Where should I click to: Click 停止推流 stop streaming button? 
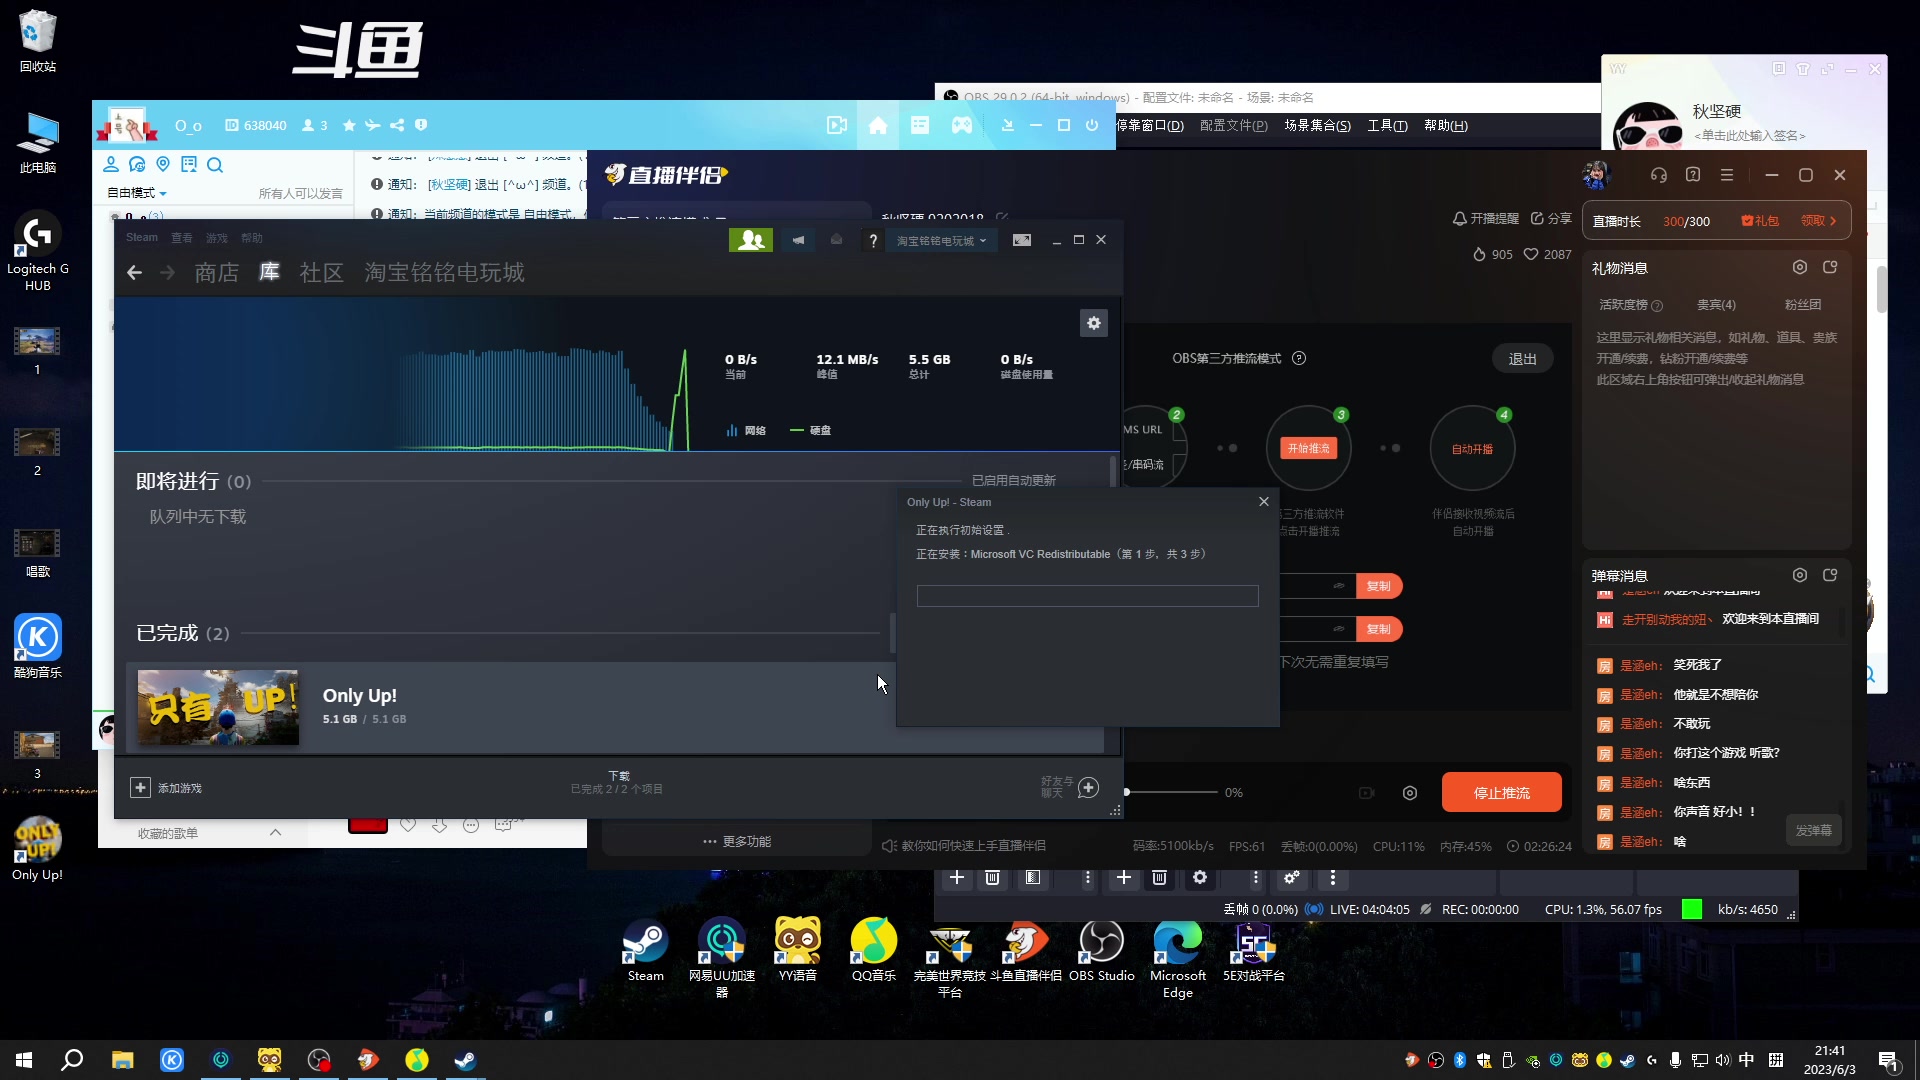[x=1501, y=793]
